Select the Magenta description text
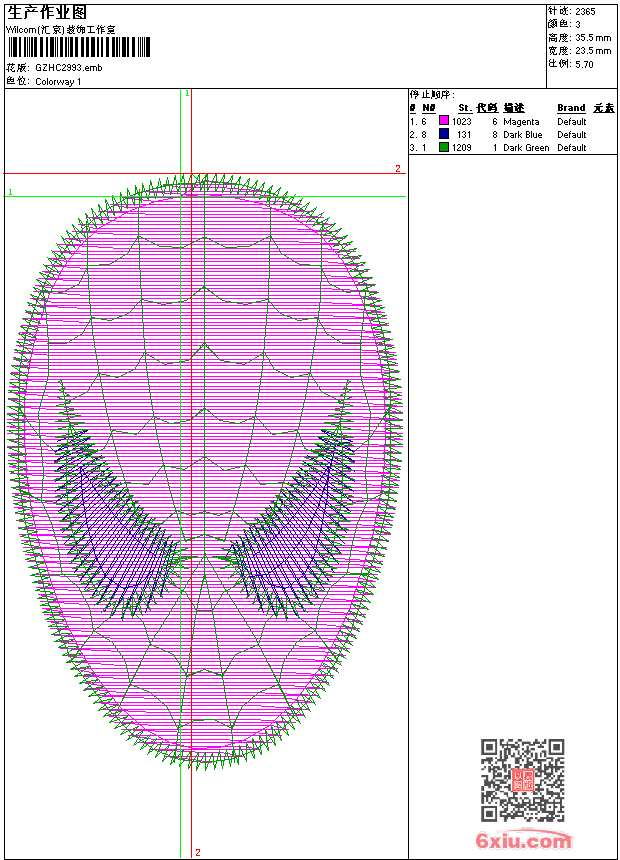 521,121
